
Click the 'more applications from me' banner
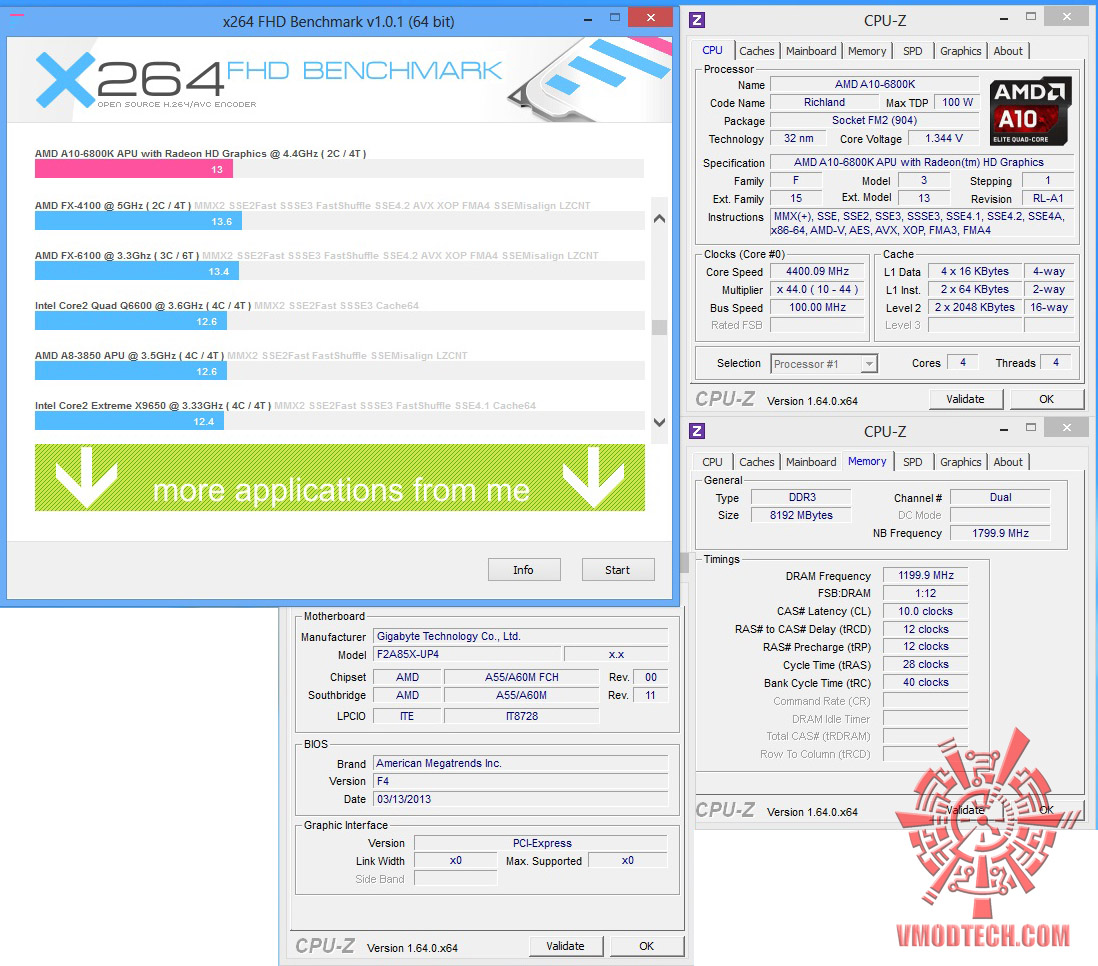[340, 477]
